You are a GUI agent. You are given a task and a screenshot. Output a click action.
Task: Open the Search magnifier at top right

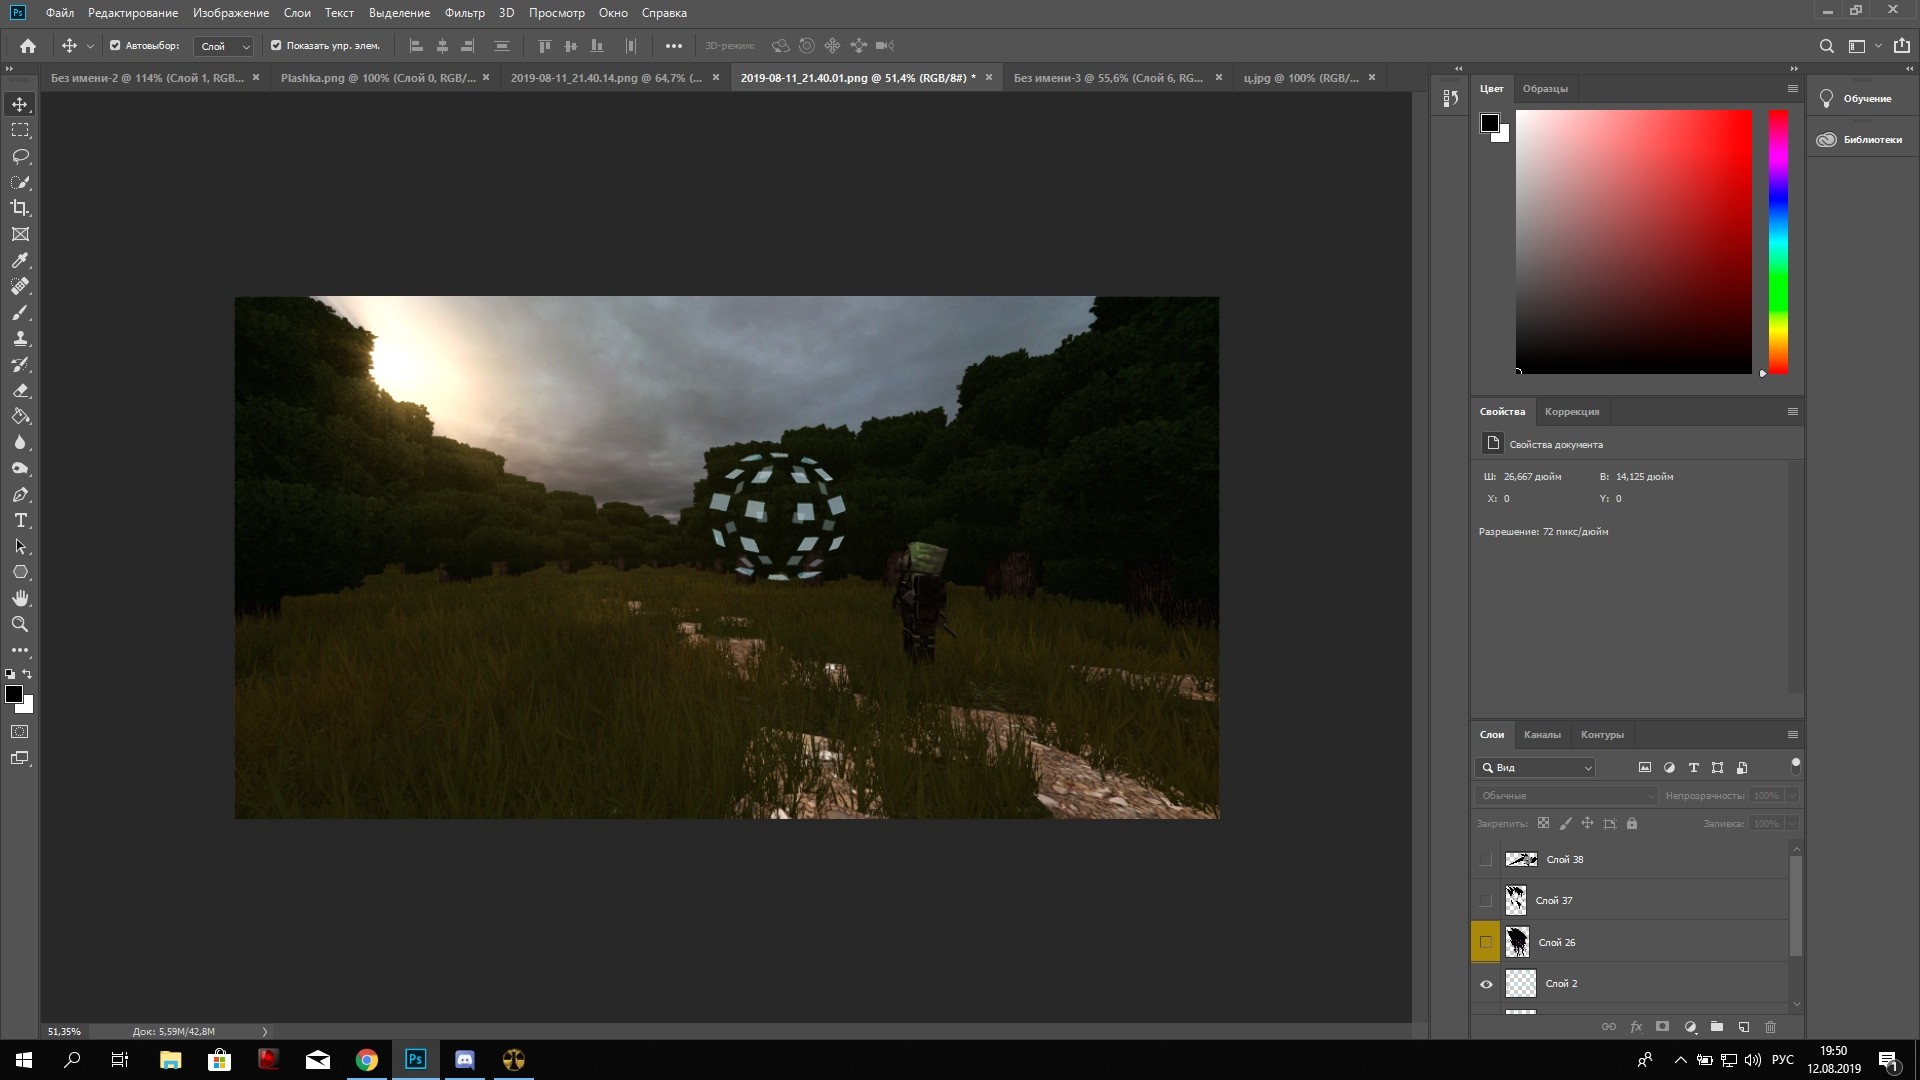point(1826,46)
